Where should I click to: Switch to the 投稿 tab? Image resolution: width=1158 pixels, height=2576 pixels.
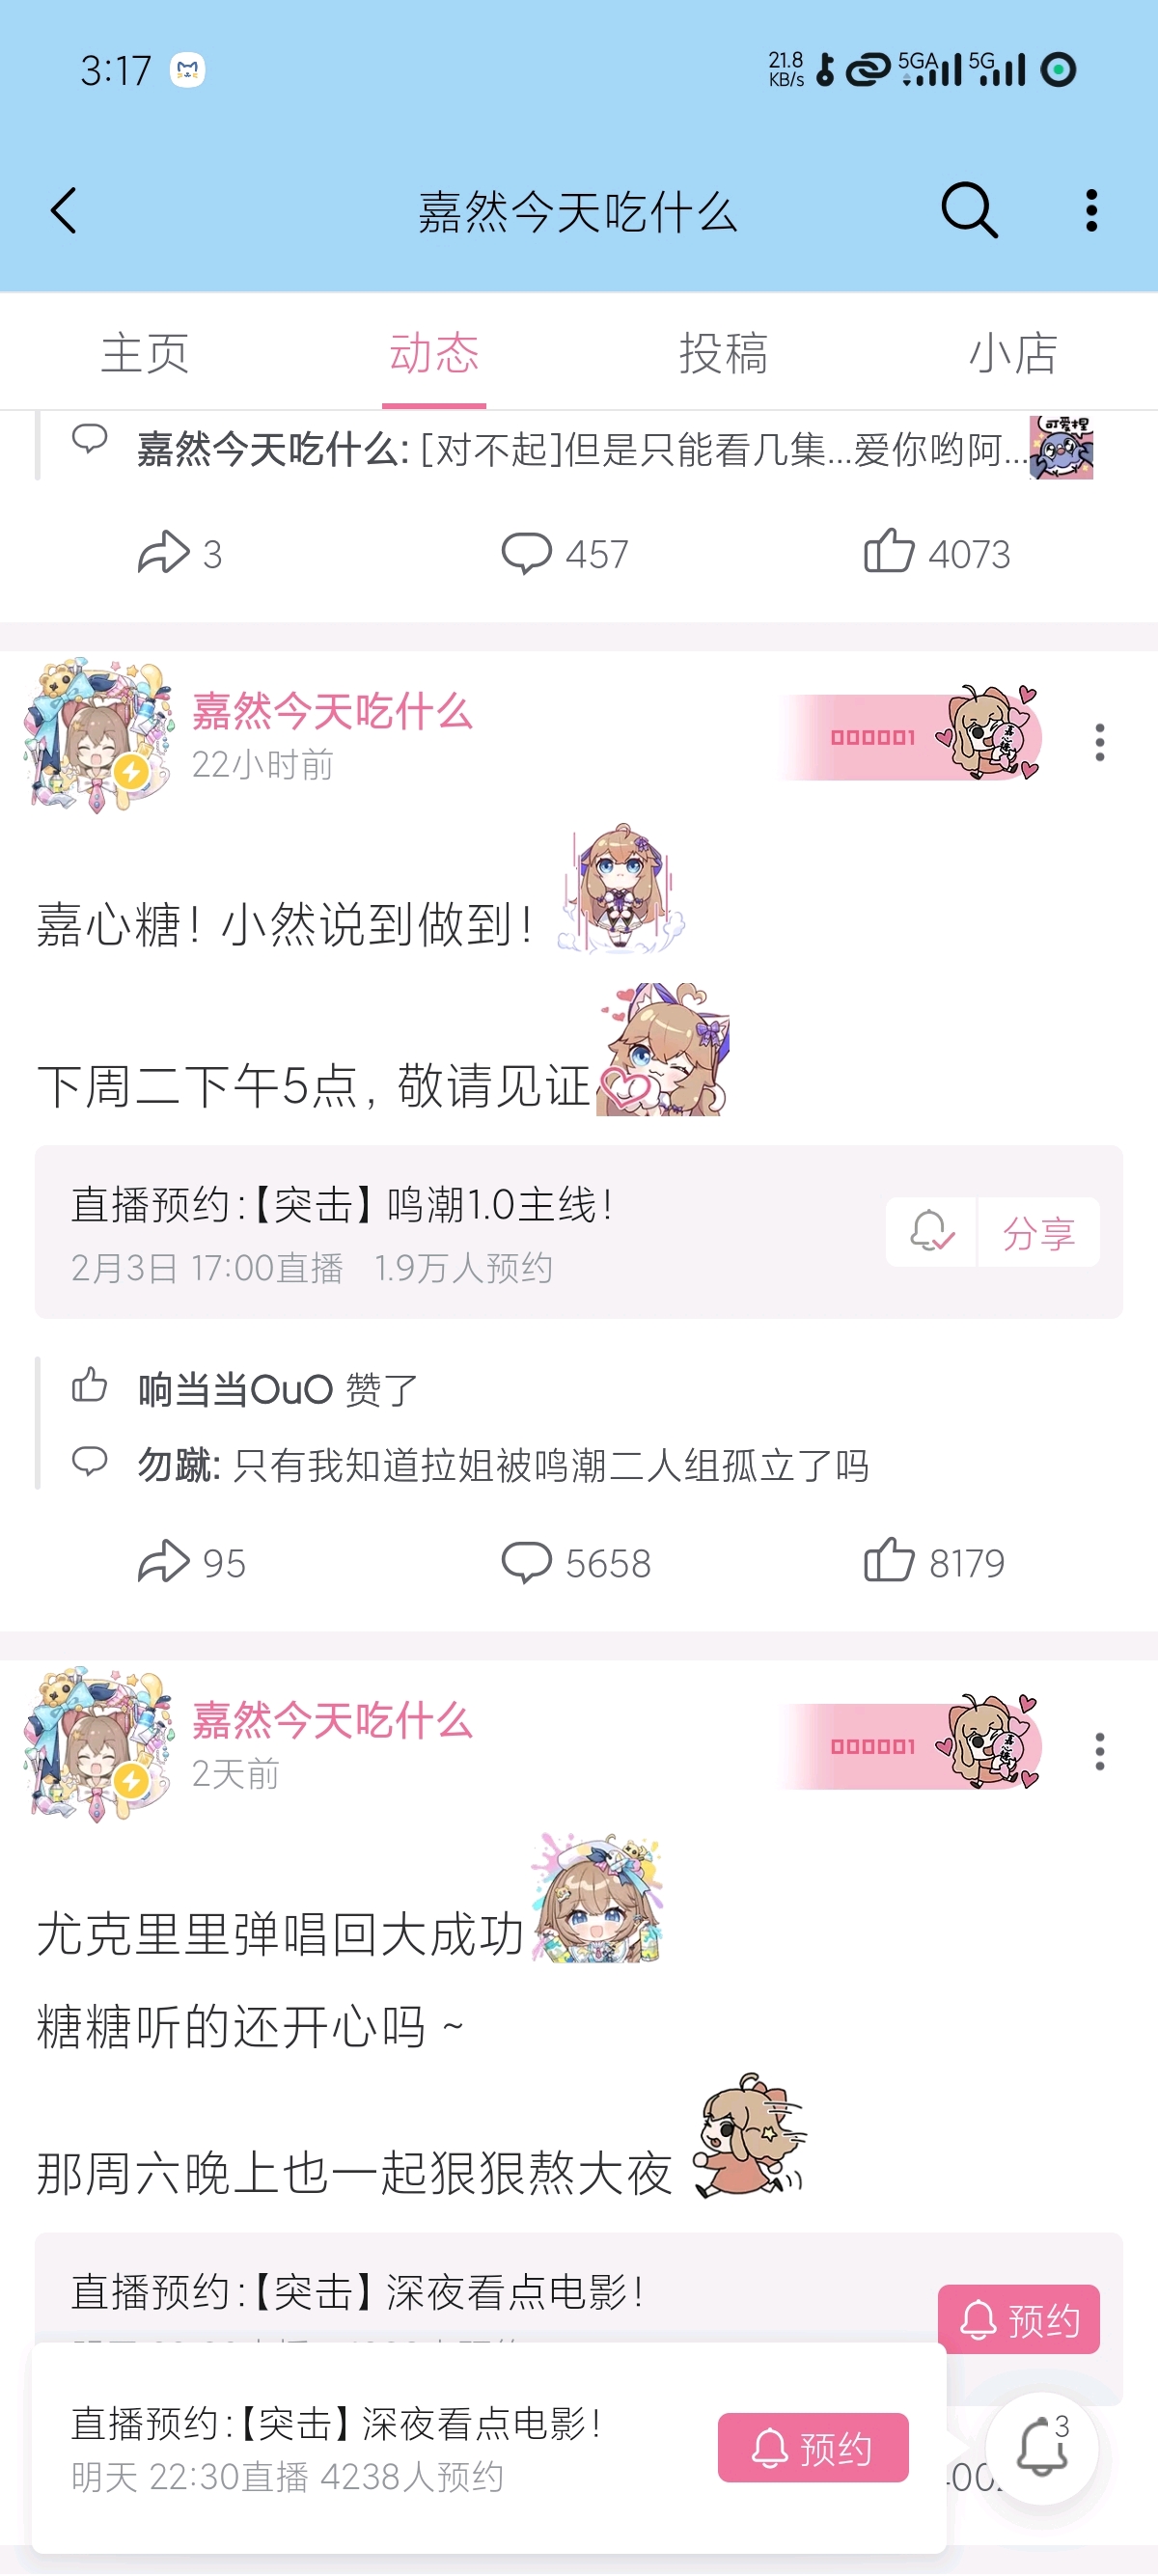(x=724, y=353)
